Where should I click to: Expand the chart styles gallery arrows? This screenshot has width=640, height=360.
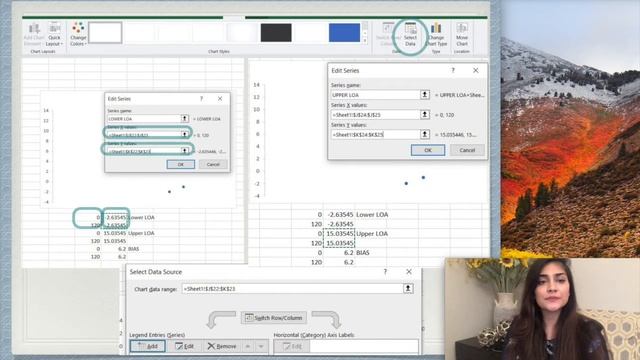tap(365, 40)
